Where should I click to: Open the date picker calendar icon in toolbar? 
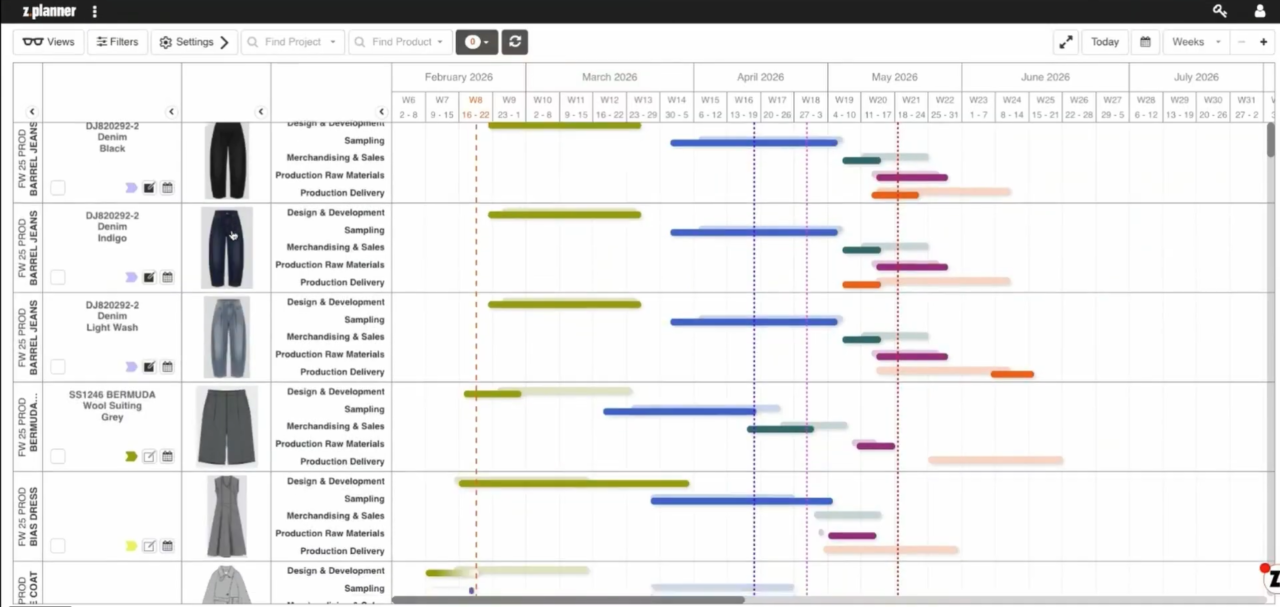[1146, 42]
